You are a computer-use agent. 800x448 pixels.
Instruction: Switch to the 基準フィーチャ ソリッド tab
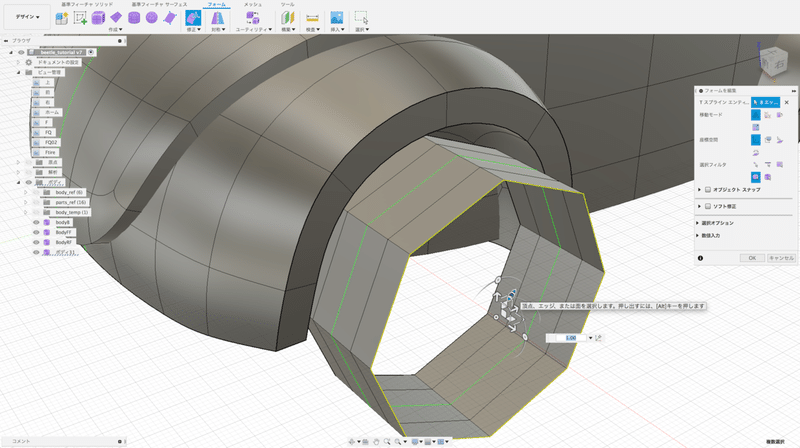click(x=87, y=4)
